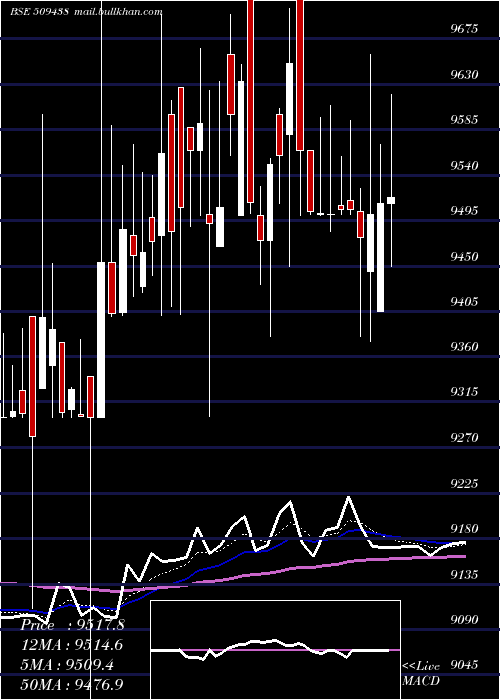The image size is (500, 700).
Task: Click the 9180 price axis label
Action: tap(464, 529)
